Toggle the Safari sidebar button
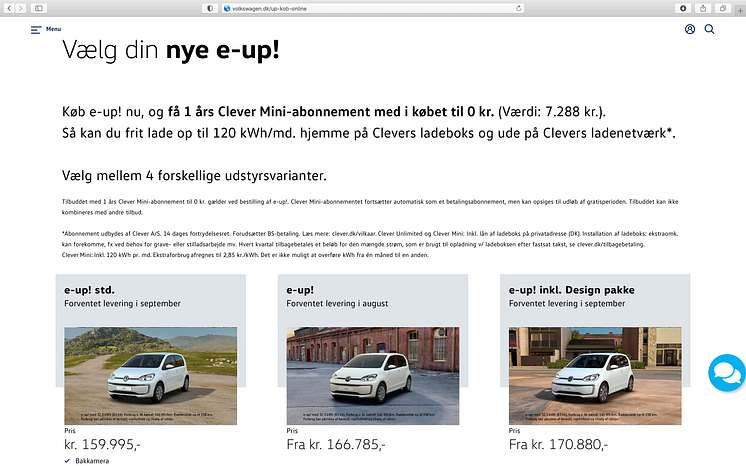The image size is (746, 466). pos(39,8)
